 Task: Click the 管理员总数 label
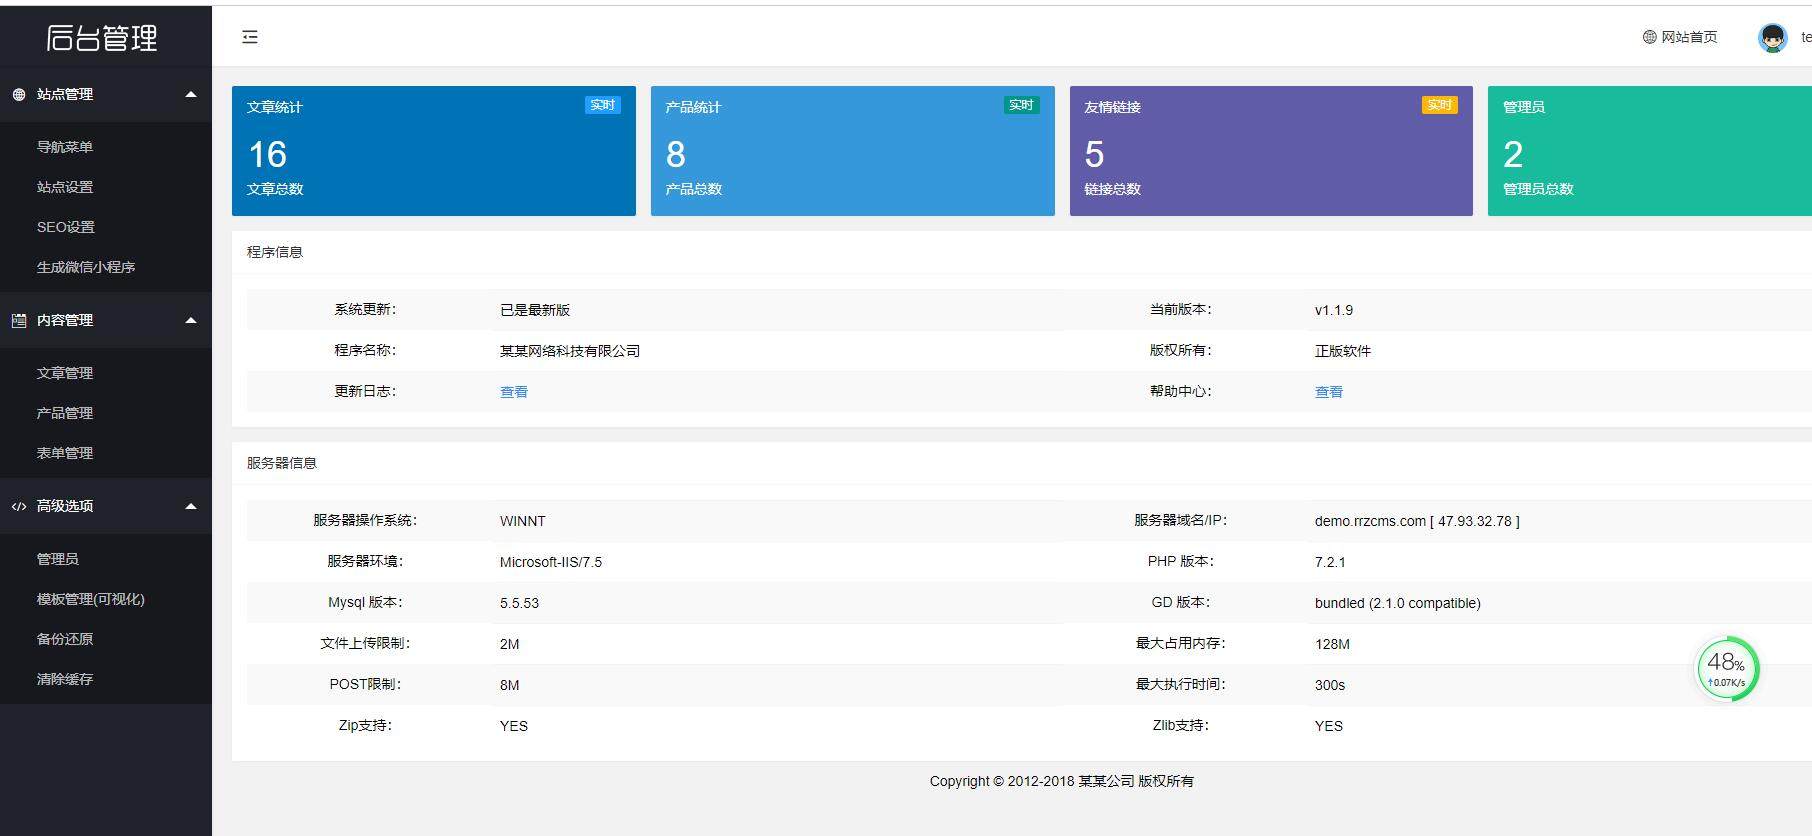[x=1538, y=189]
